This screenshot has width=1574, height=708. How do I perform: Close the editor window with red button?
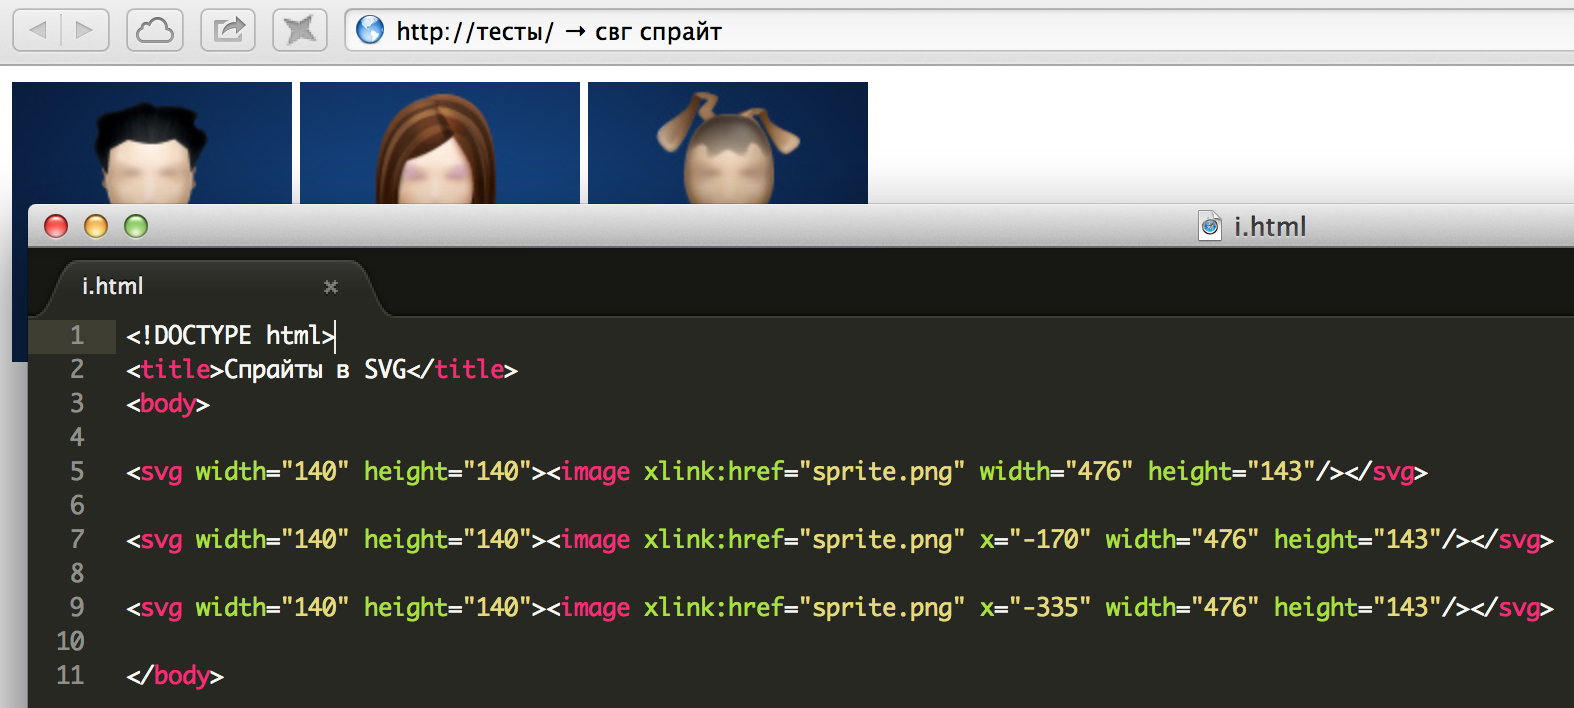[56, 226]
